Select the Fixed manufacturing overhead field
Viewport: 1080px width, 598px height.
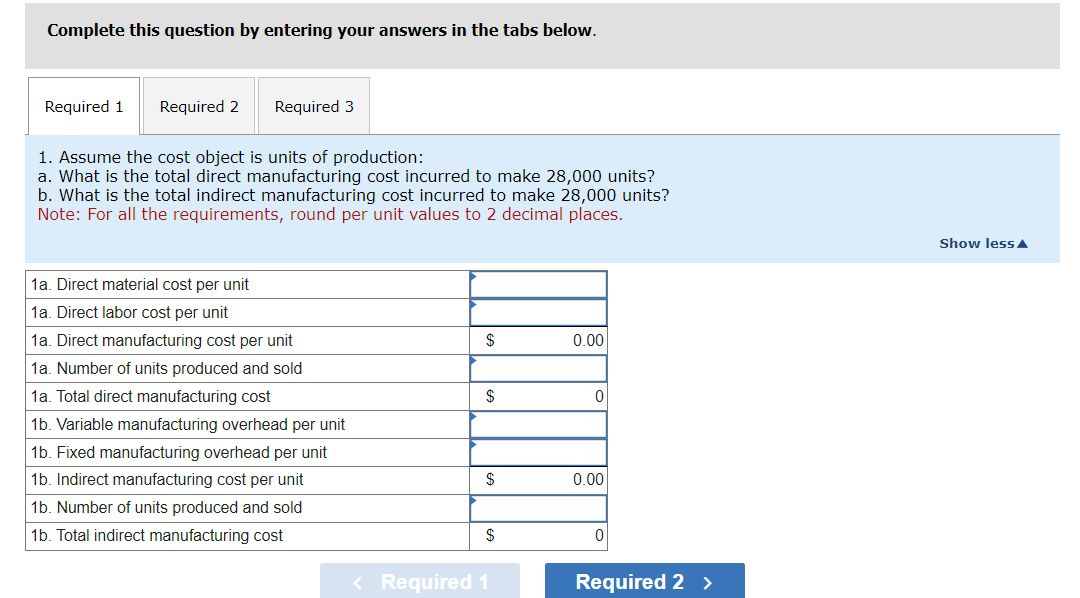tap(538, 452)
